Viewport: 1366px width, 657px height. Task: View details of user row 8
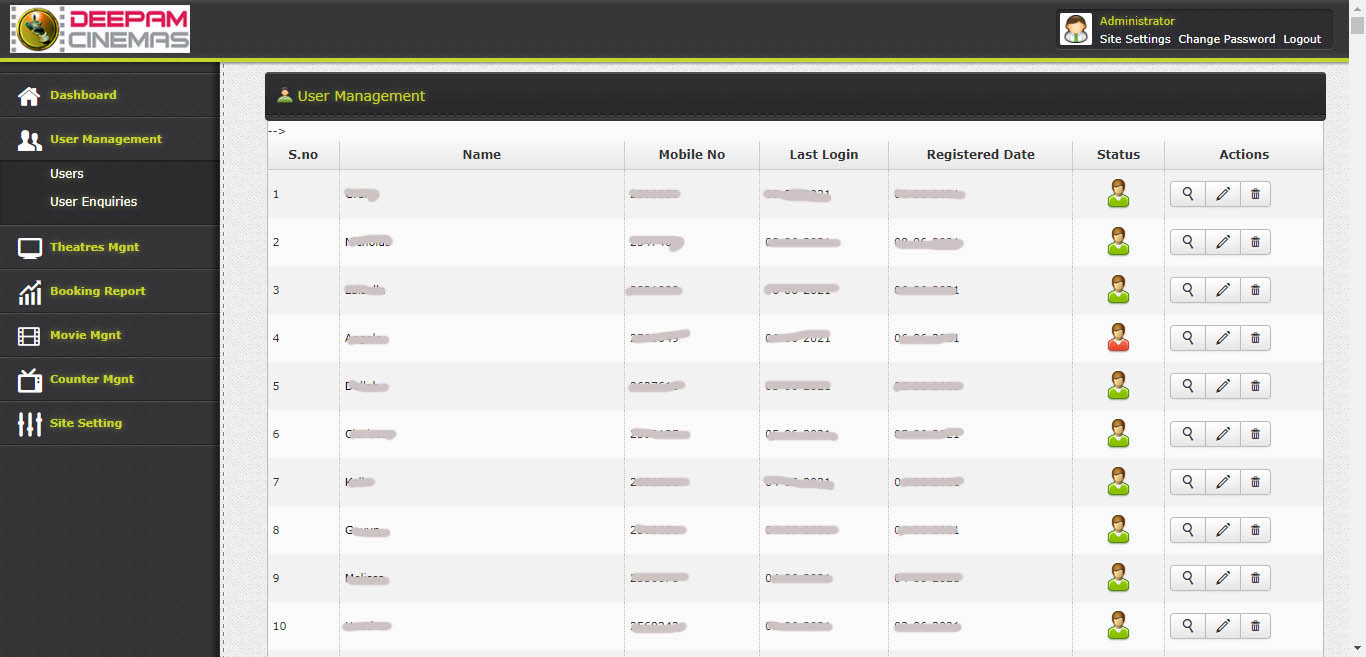(1188, 530)
